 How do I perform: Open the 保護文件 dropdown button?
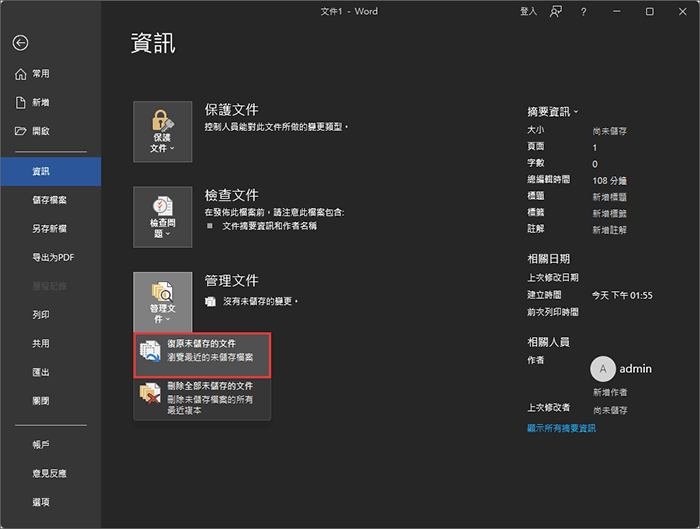(x=162, y=131)
